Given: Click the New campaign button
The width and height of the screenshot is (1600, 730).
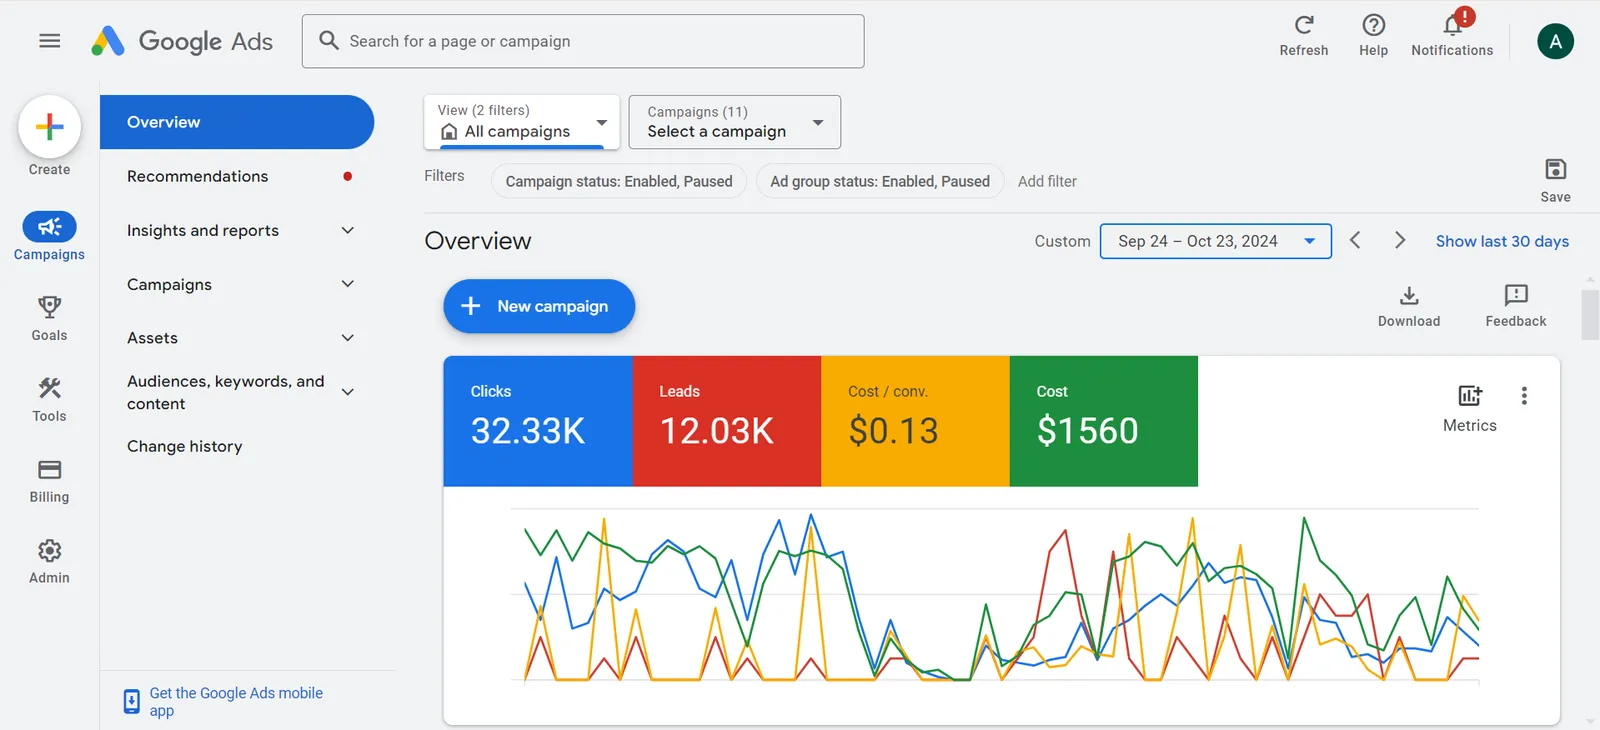Looking at the screenshot, I should pyautogui.click(x=539, y=306).
